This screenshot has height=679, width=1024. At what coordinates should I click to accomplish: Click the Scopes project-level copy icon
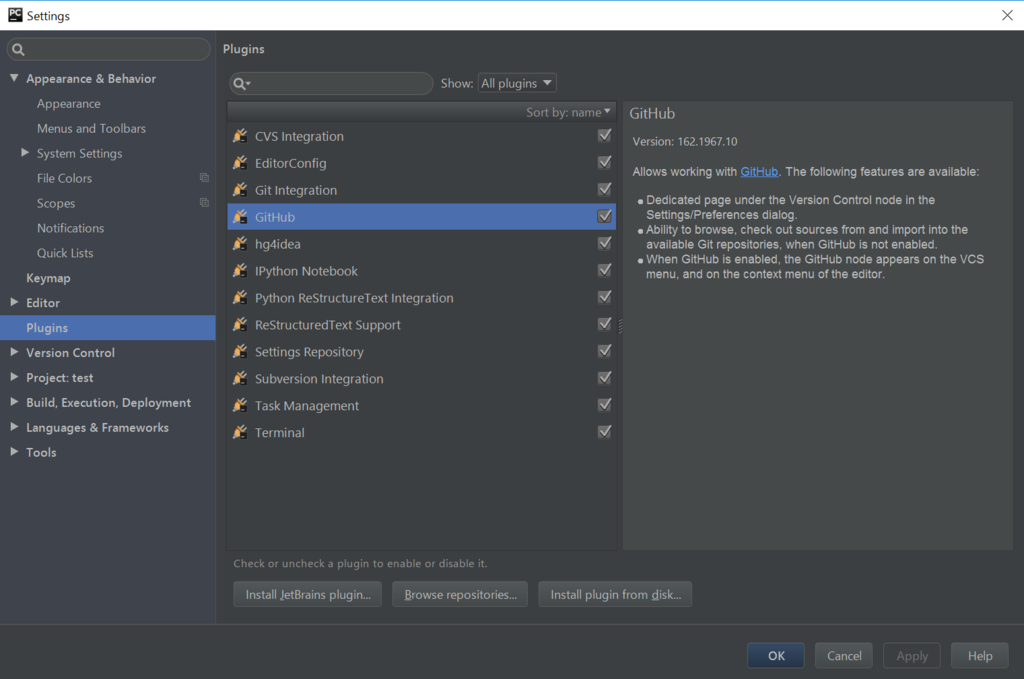coord(204,202)
